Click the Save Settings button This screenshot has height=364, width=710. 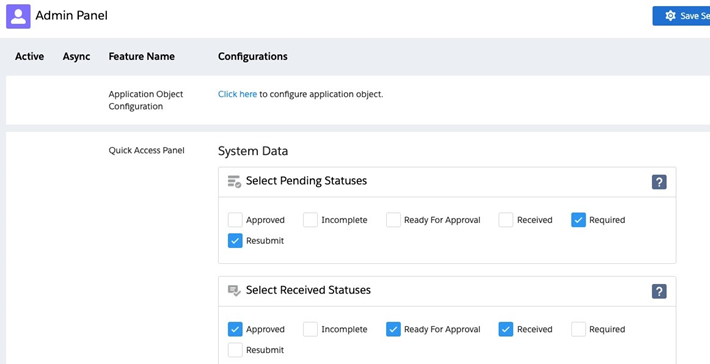coord(681,16)
